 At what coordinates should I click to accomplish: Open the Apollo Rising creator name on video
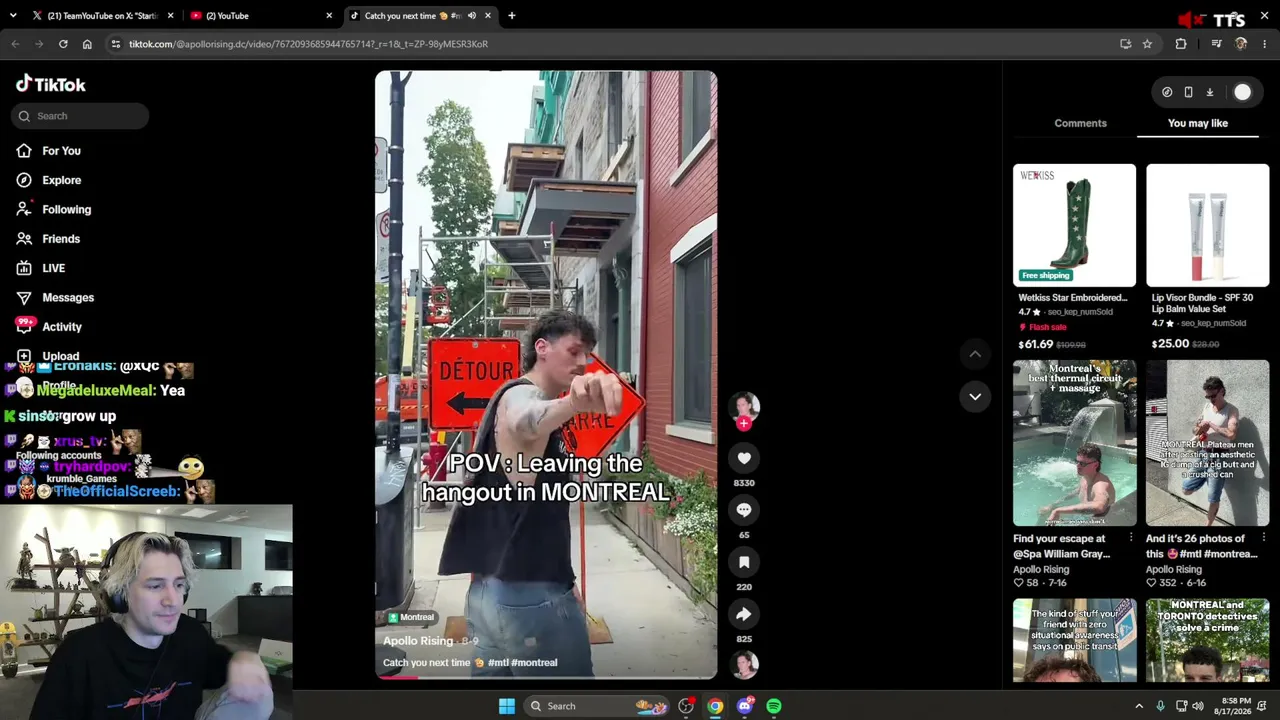click(418, 641)
